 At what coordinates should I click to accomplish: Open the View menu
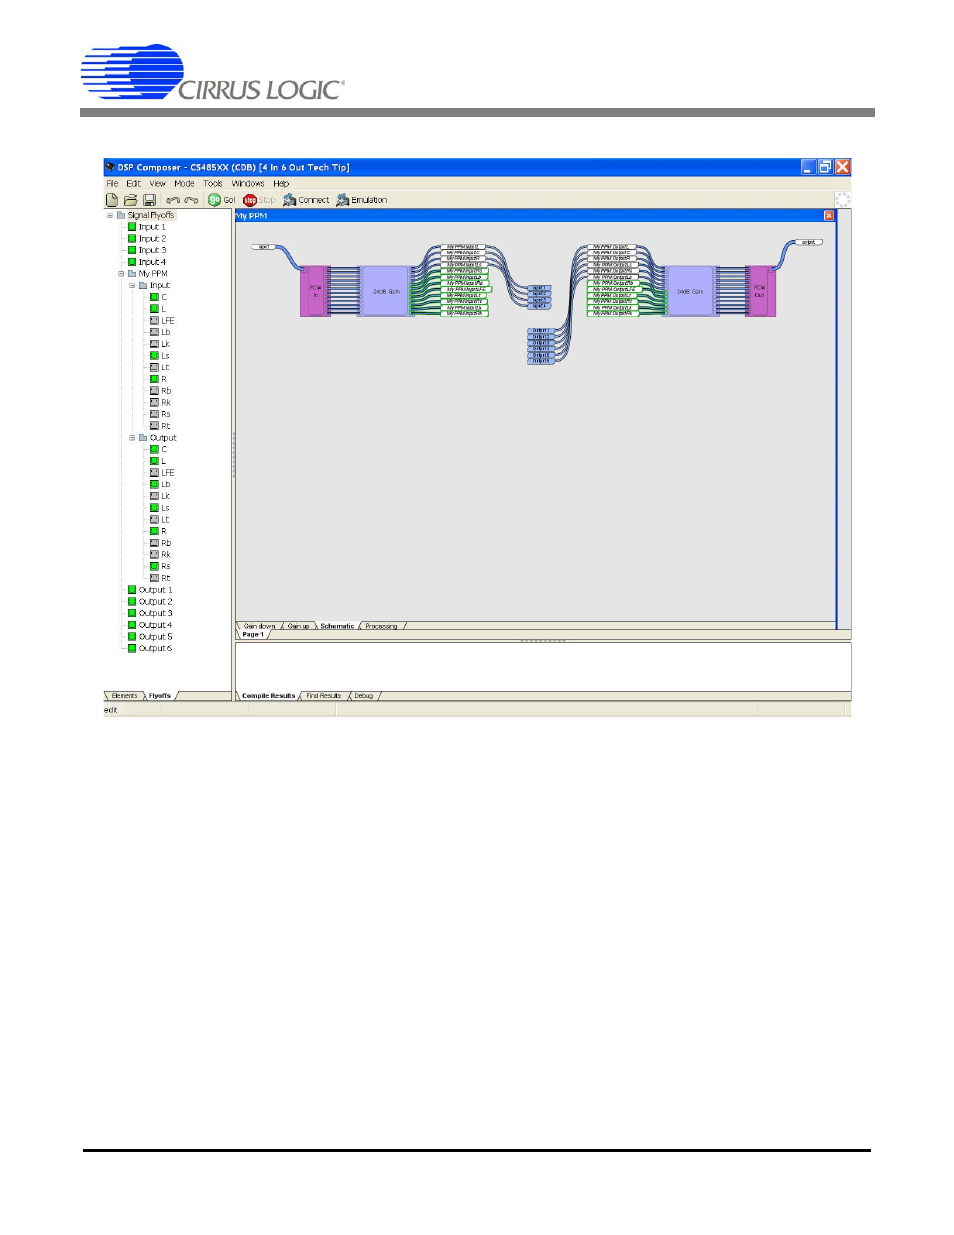[x=158, y=184]
